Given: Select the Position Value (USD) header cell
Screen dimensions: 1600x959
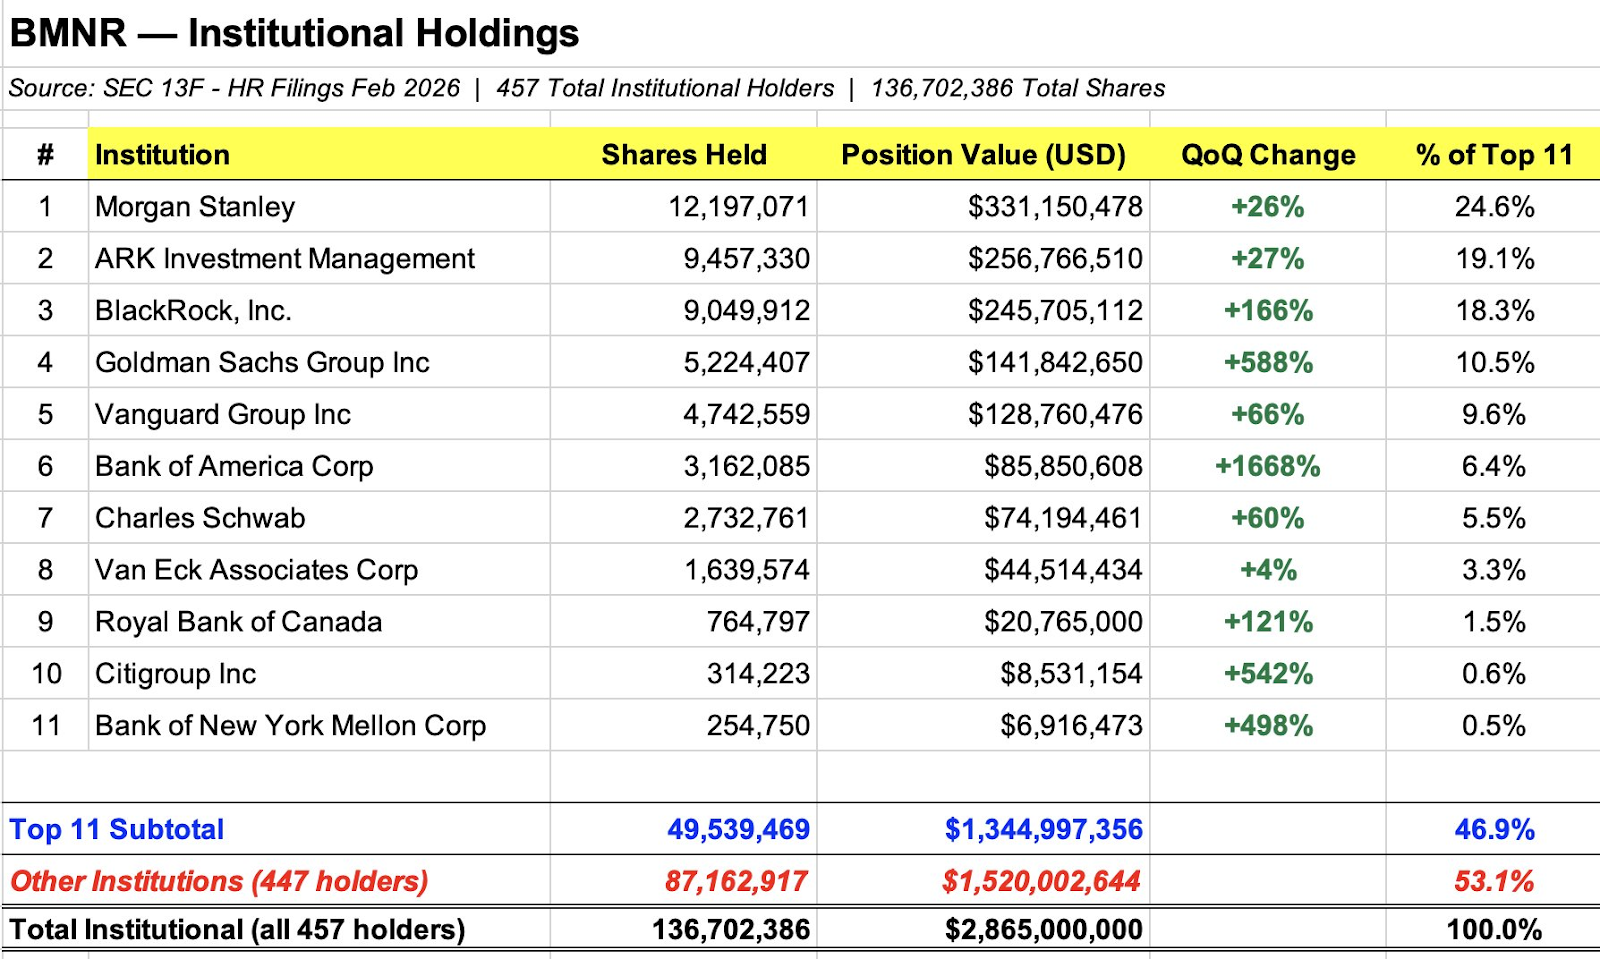Looking at the screenshot, I should pos(983,155).
